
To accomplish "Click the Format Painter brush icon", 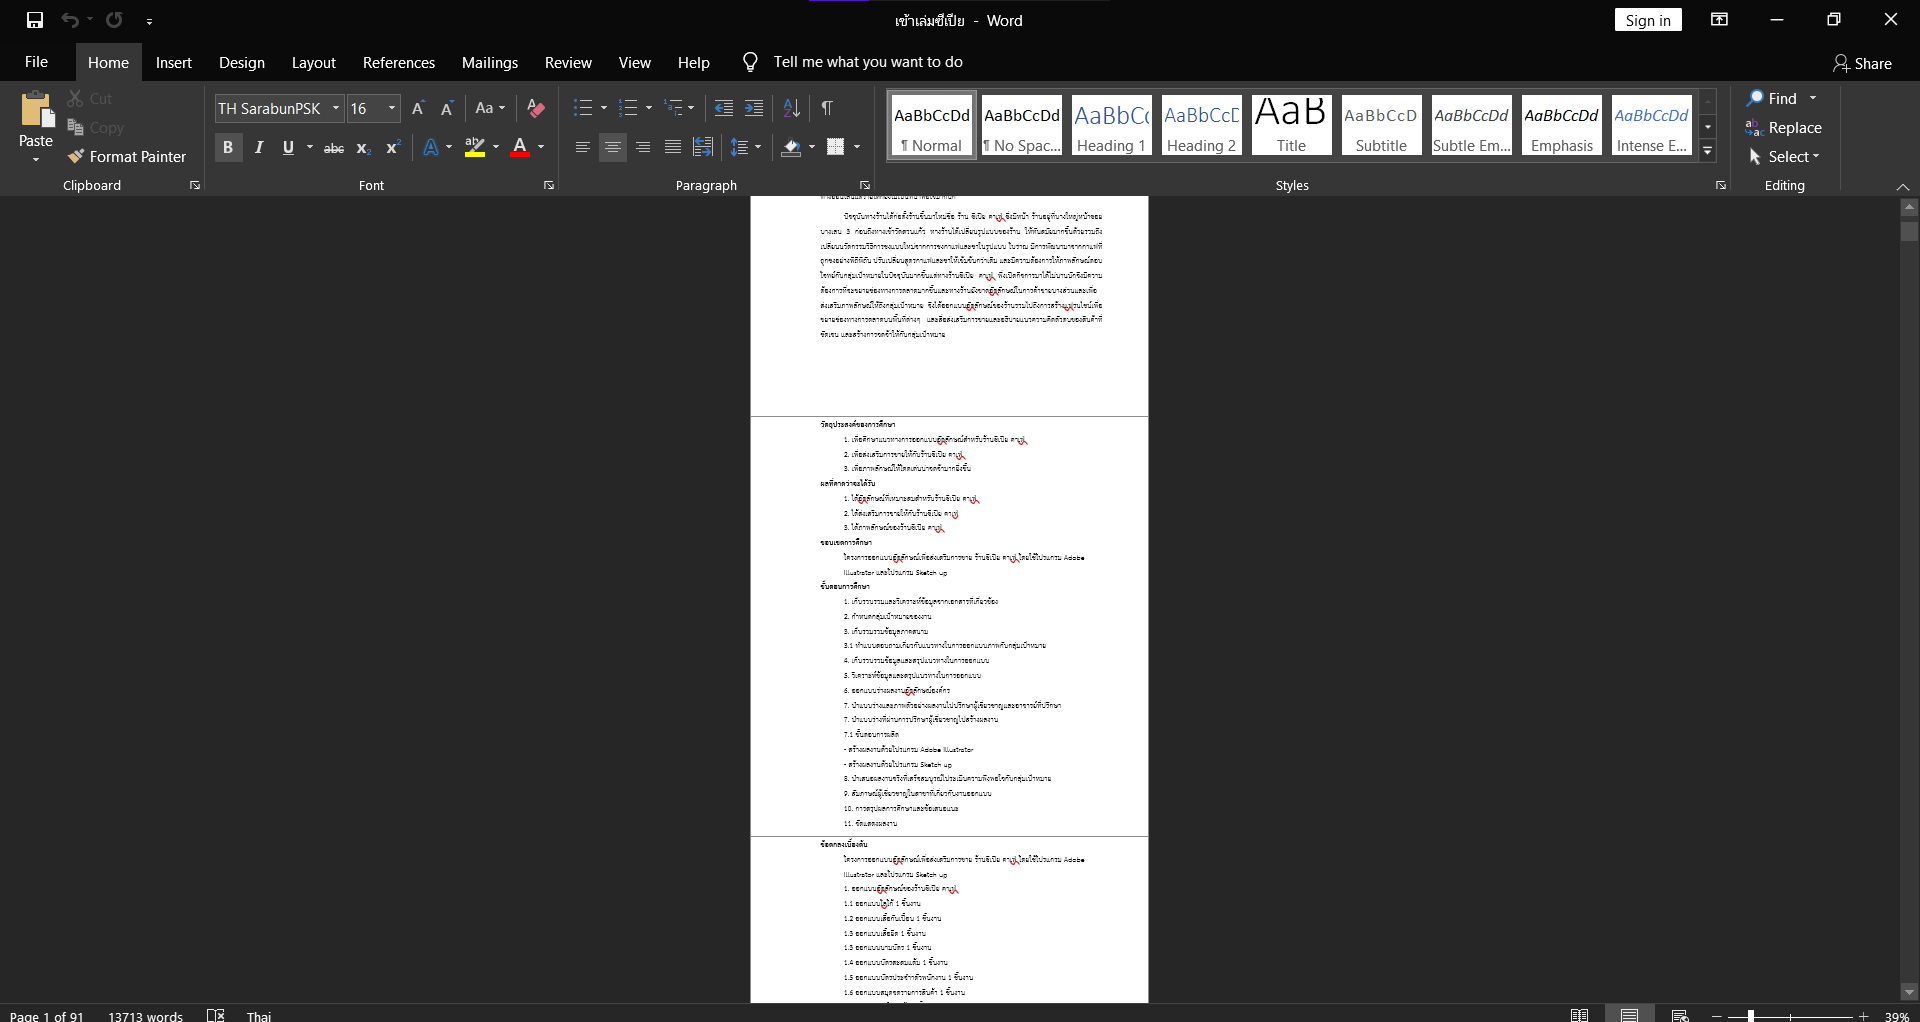I will pyautogui.click(x=76, y=157).
